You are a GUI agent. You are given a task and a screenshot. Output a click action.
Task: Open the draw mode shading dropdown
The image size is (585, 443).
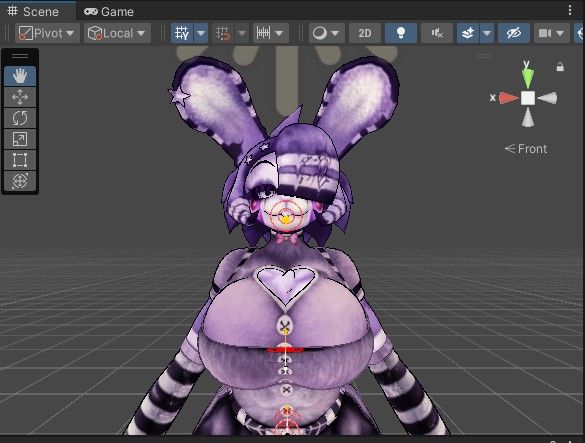click(326, 33)
